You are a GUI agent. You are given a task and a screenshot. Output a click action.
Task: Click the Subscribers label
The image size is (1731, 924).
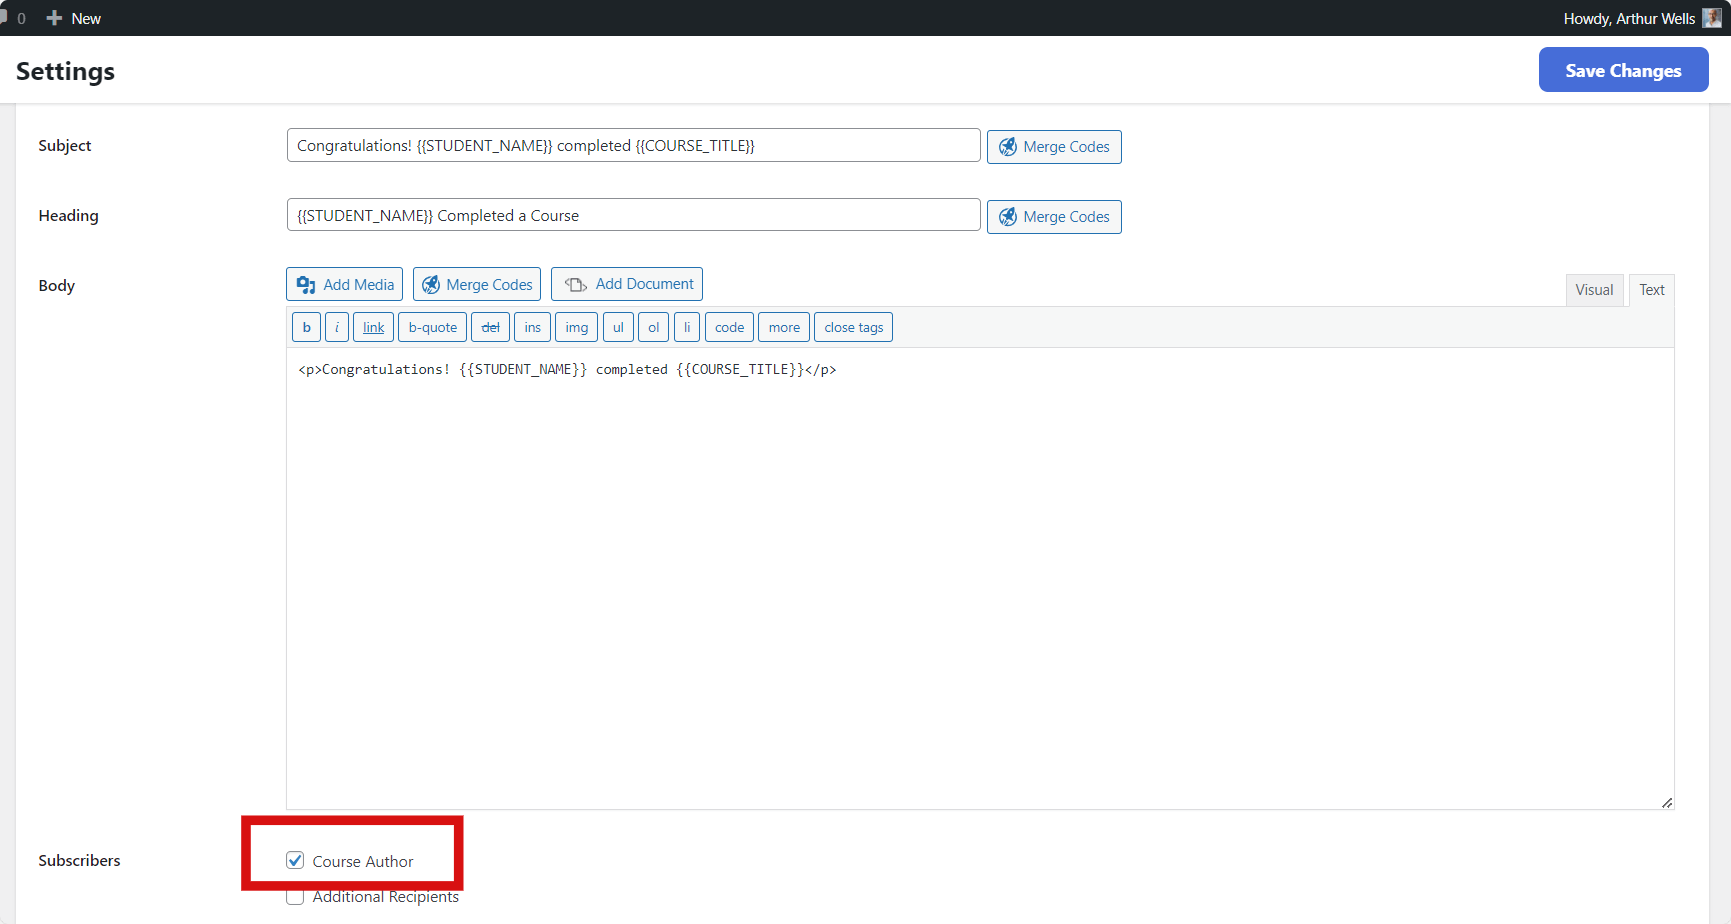coord(79,860)
